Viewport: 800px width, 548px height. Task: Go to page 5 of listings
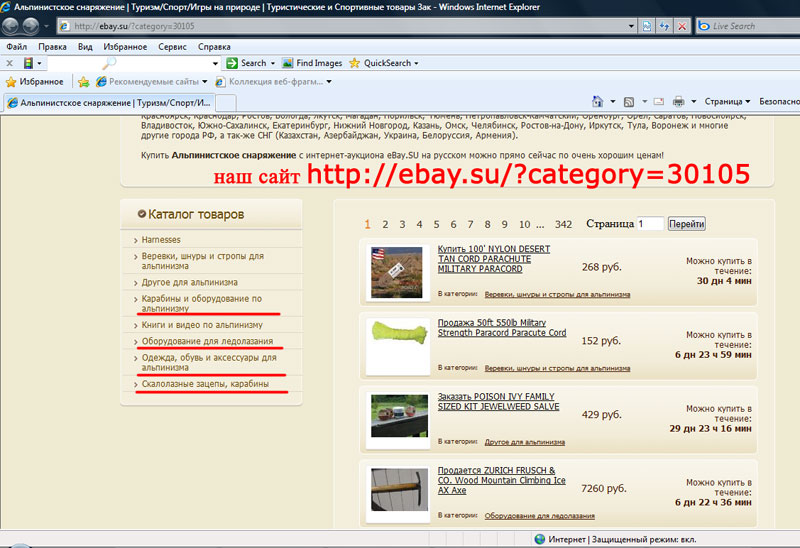436,225
